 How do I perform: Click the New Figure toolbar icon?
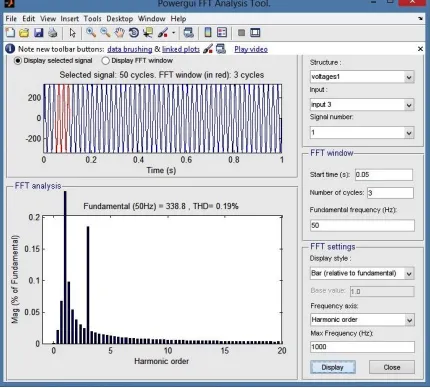[10, 32]
